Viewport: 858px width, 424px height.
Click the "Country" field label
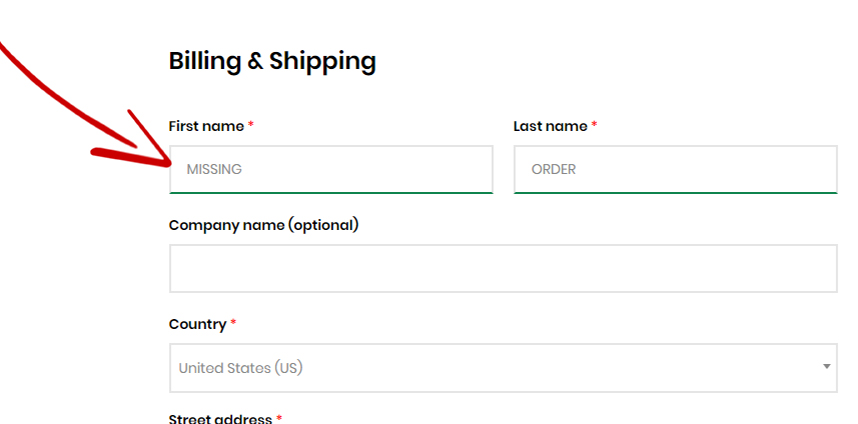198,324
